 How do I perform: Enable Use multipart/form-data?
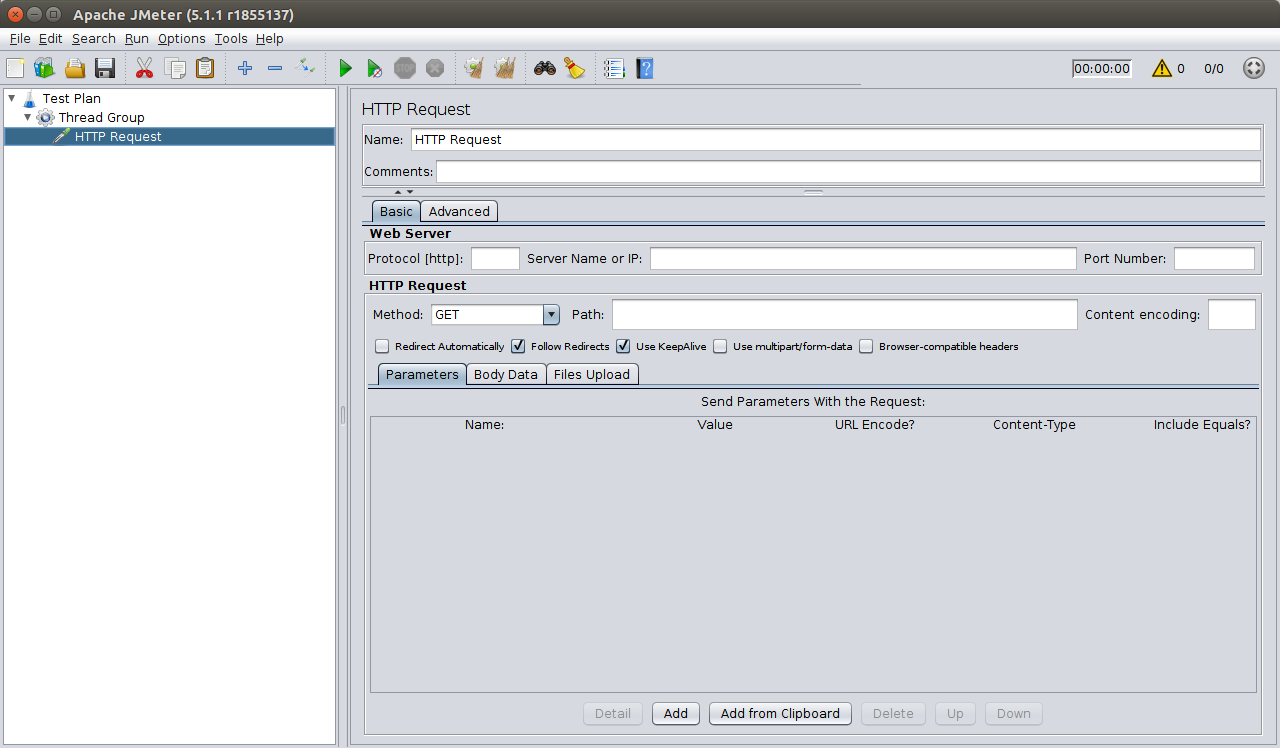(x=720, y=346)
